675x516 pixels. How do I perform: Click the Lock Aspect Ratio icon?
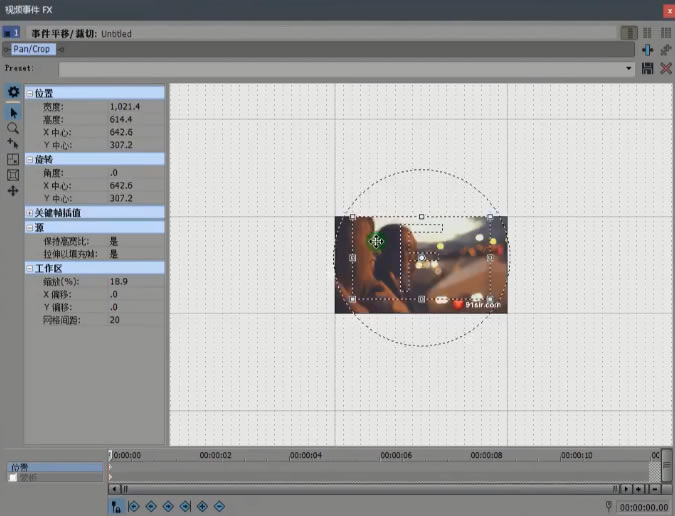pyautogui.click(x=13, y=175)
